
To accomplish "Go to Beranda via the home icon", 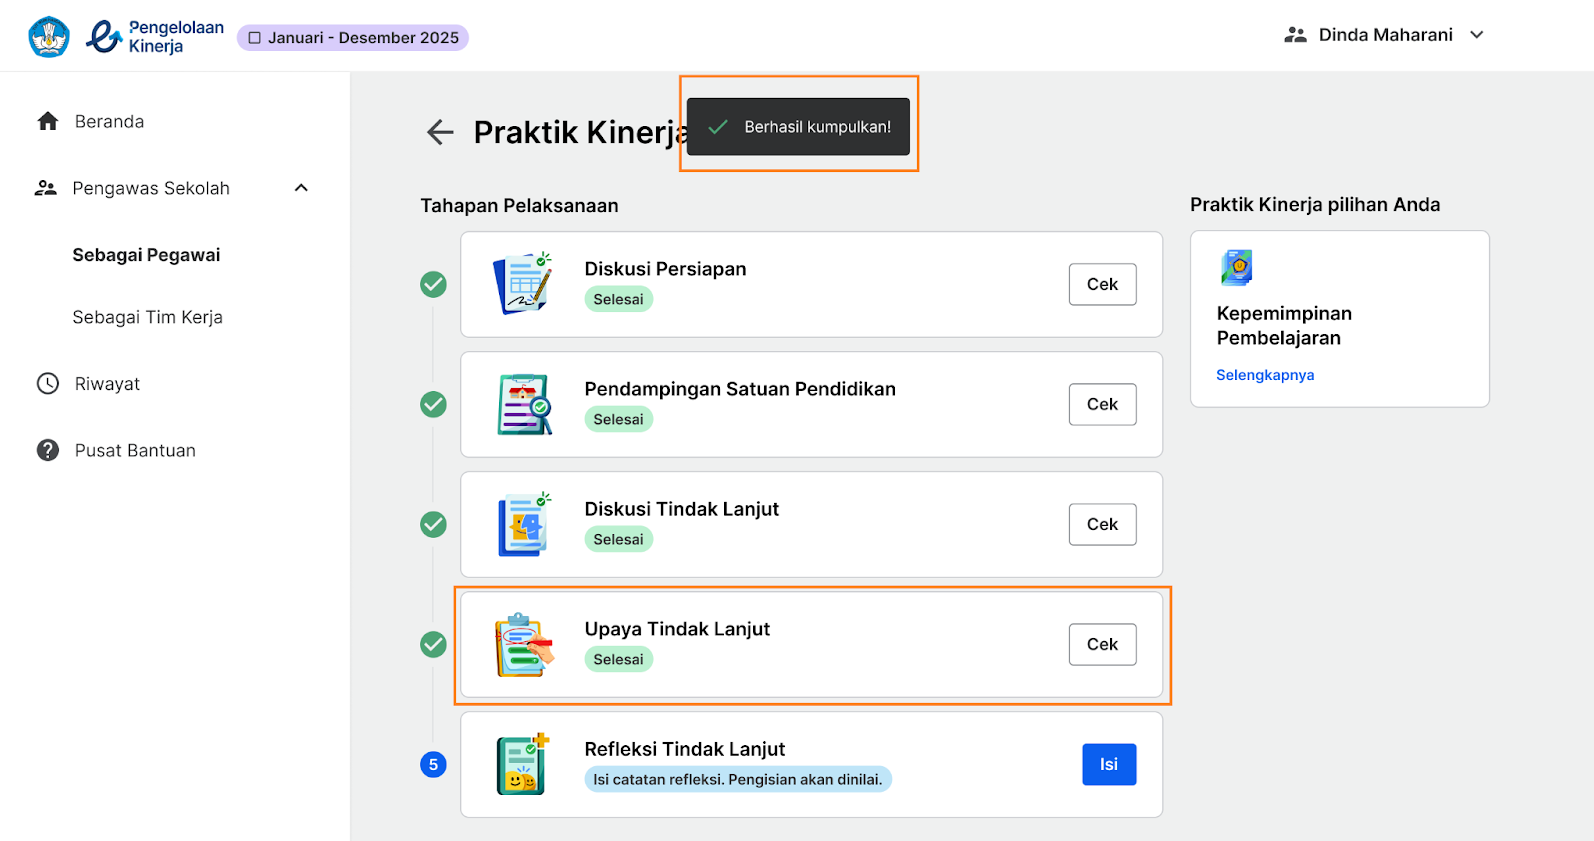I will point(48,122).
